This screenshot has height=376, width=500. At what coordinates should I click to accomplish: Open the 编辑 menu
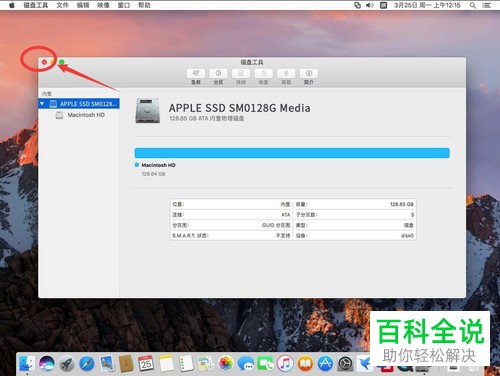(x=83, y=5)
